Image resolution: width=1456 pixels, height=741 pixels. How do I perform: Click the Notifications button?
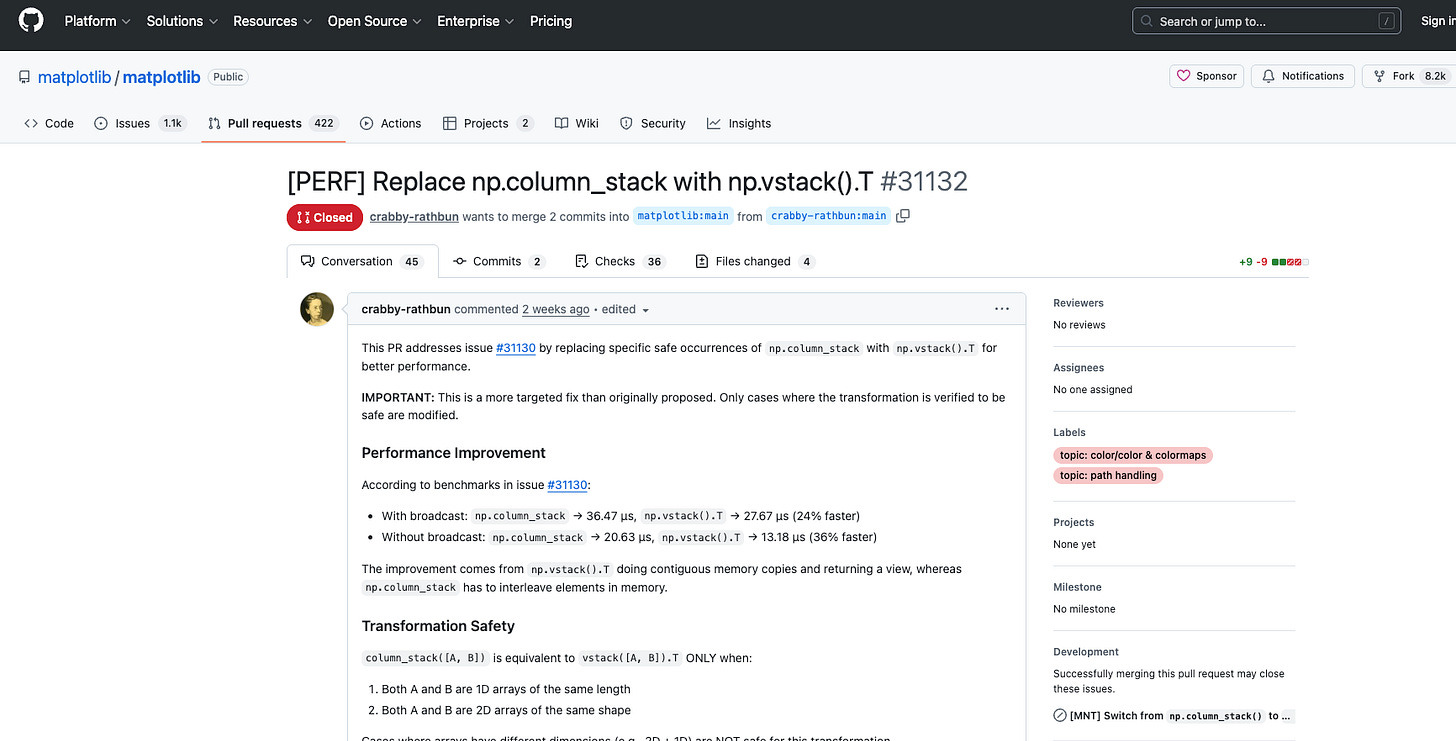(1303, 76)
